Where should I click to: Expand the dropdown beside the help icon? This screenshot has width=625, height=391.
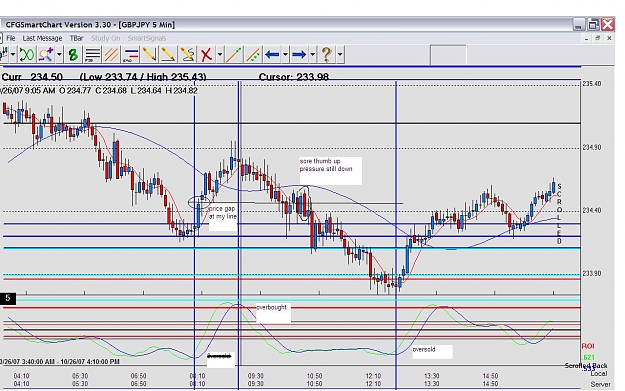[340, 54]
